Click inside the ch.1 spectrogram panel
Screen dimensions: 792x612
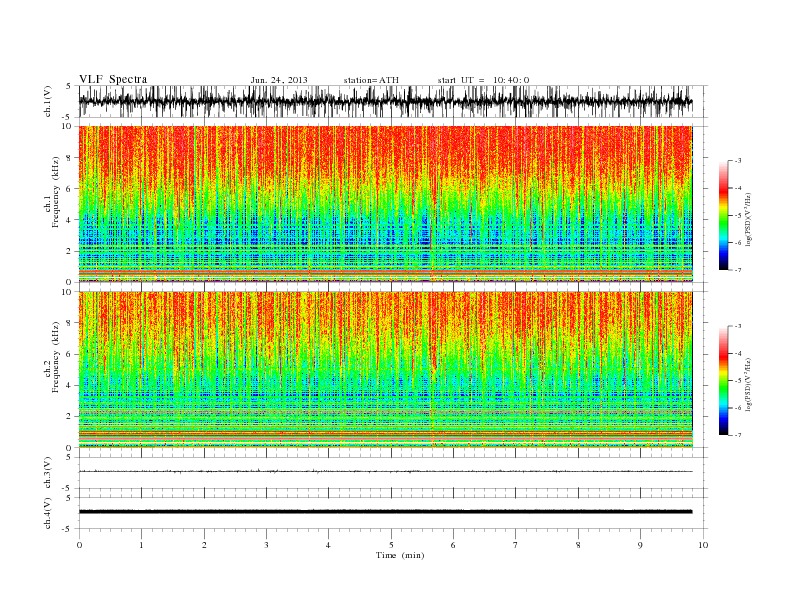point(385,204)
